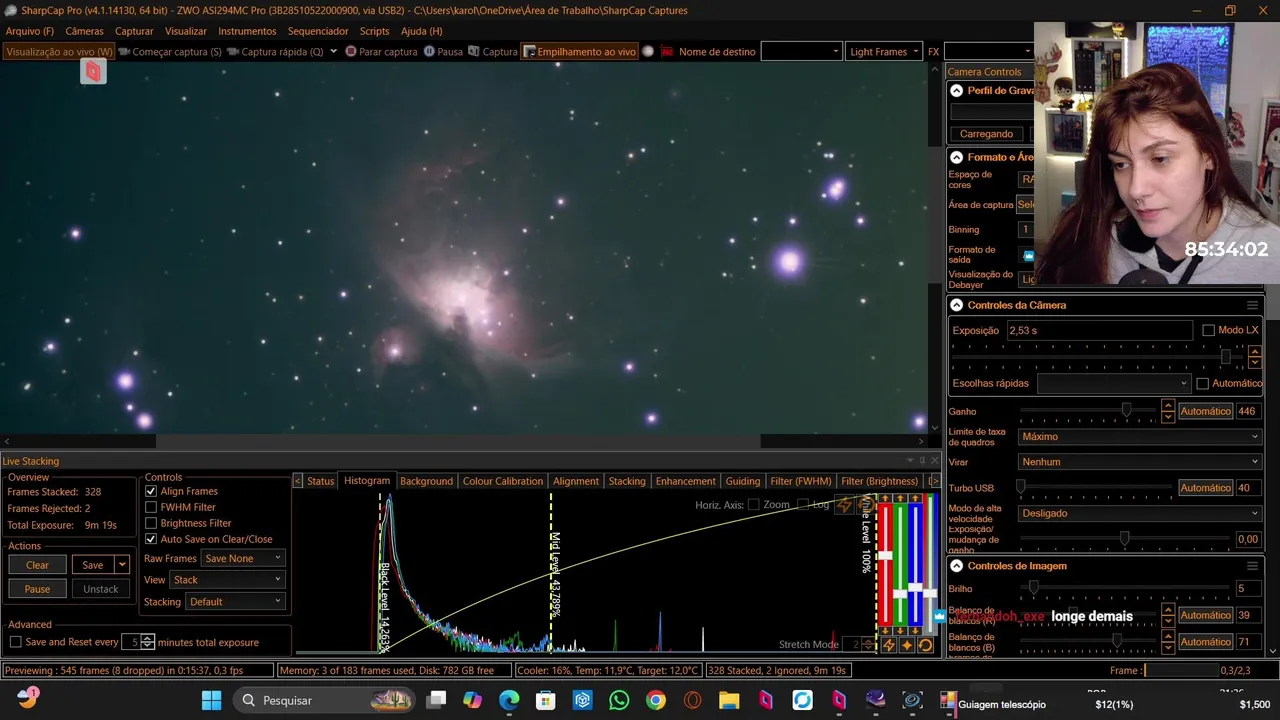The width and height of the screenshot is (1280, 720).
Task: Click the Controles da Câmera hamburger menu icon
Action: 1252,305
